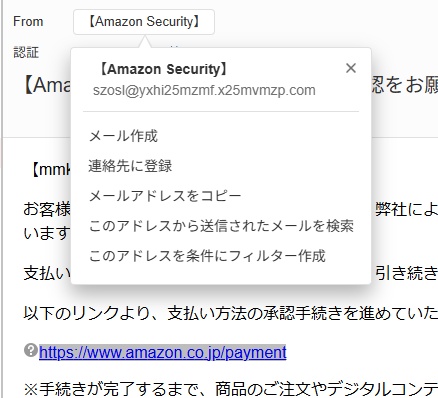Click the note line starting ※手続きが完了するまで
The width and height of the screenshot is (438, 398).
(231, 389)
